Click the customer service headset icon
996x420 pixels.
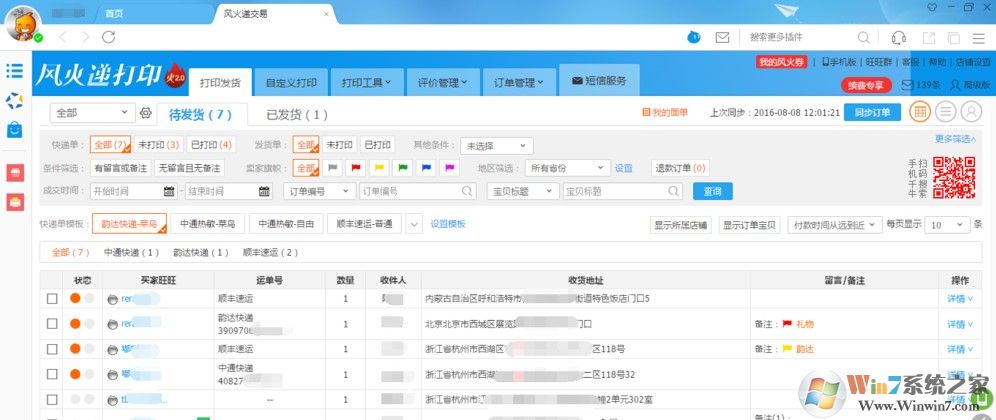point(898,37)
